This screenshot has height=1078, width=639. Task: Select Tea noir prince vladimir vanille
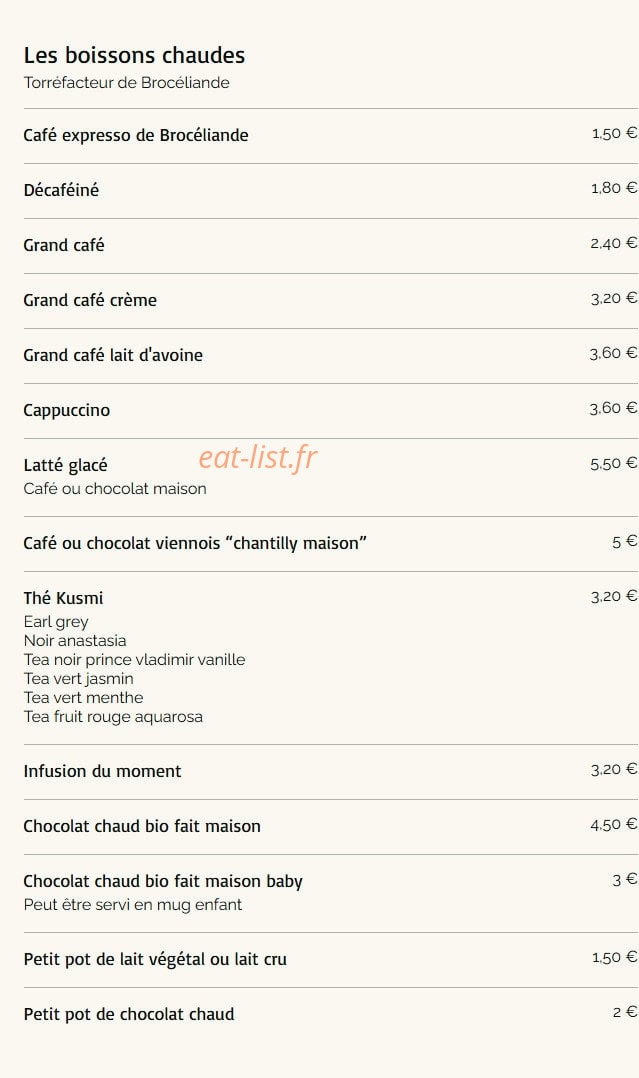click(134, 659)
